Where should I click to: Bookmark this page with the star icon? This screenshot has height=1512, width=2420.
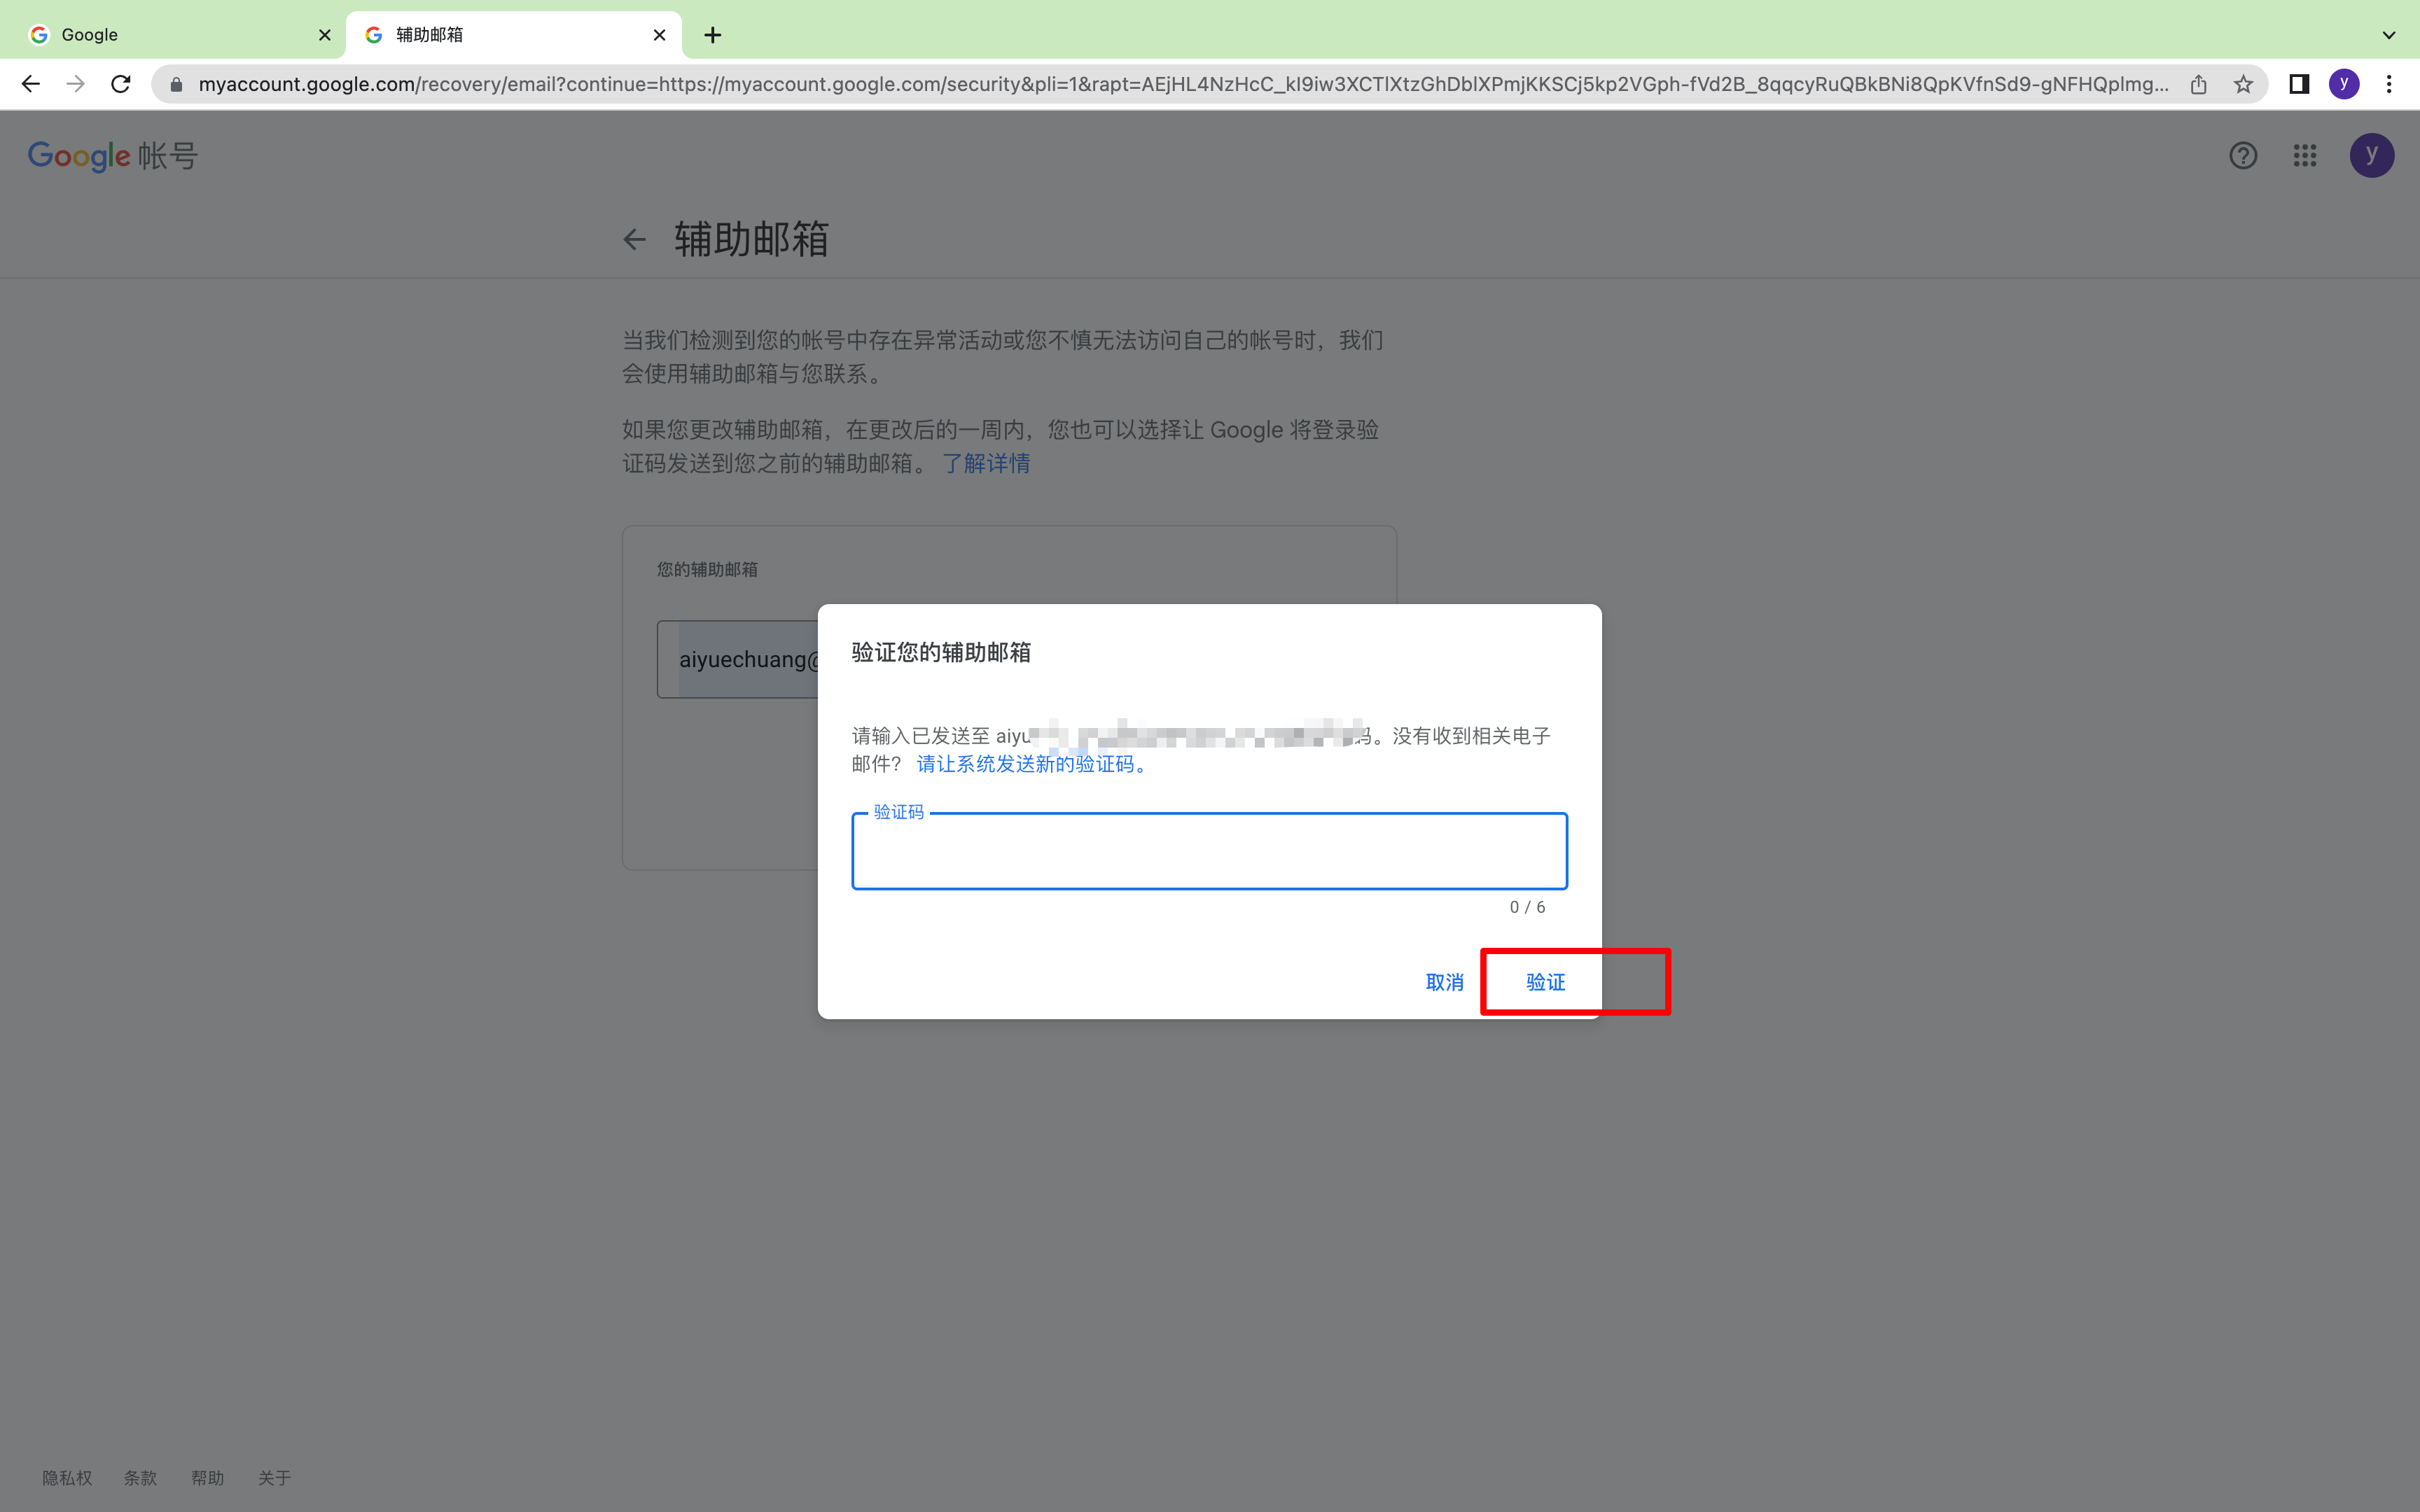2243,85
